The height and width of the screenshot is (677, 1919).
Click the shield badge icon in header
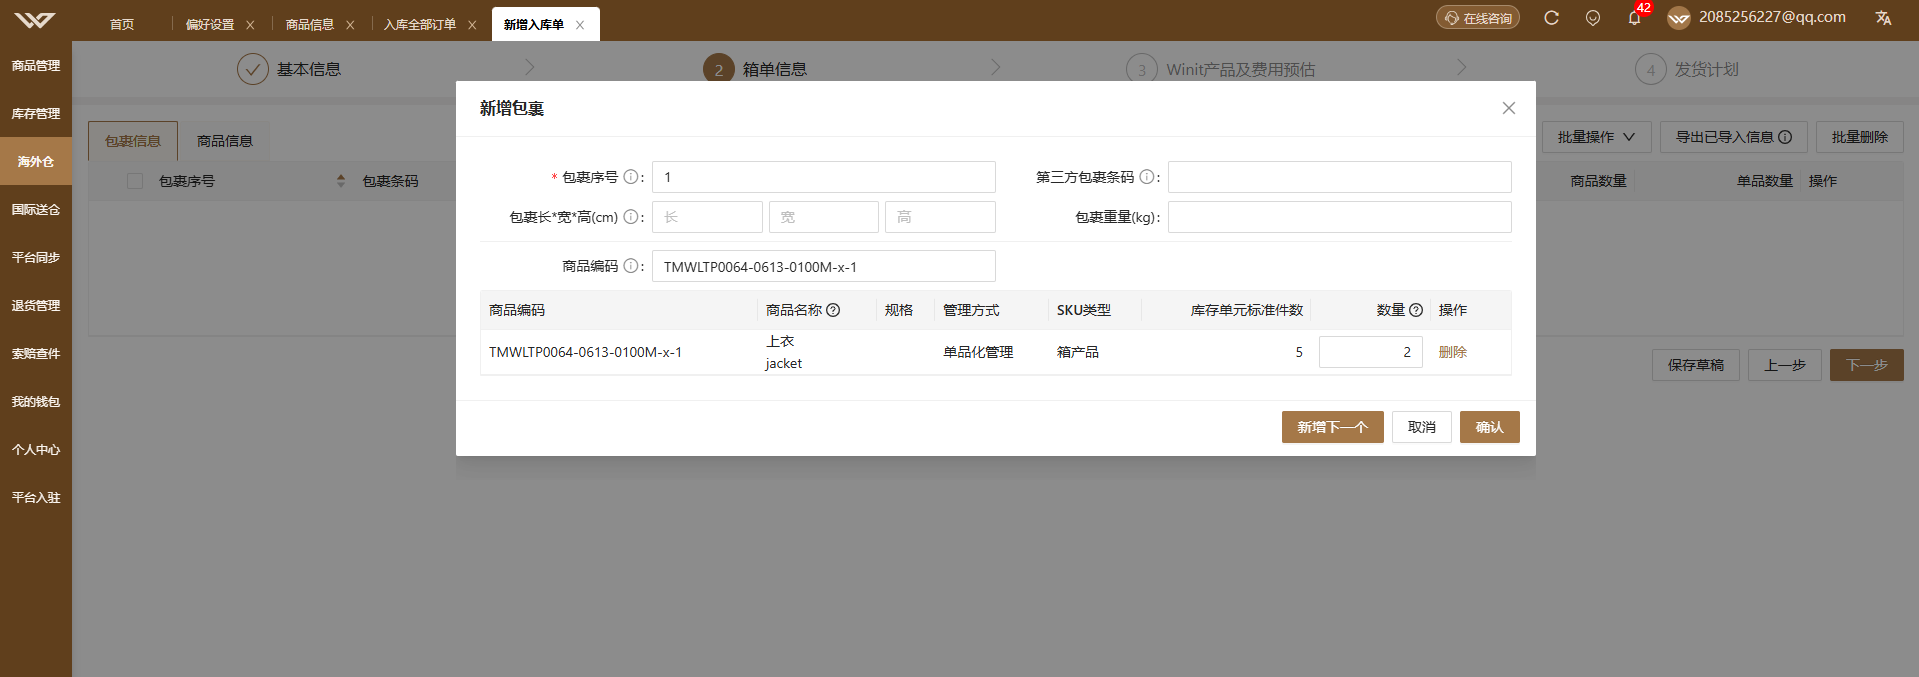coord(1593,18)
